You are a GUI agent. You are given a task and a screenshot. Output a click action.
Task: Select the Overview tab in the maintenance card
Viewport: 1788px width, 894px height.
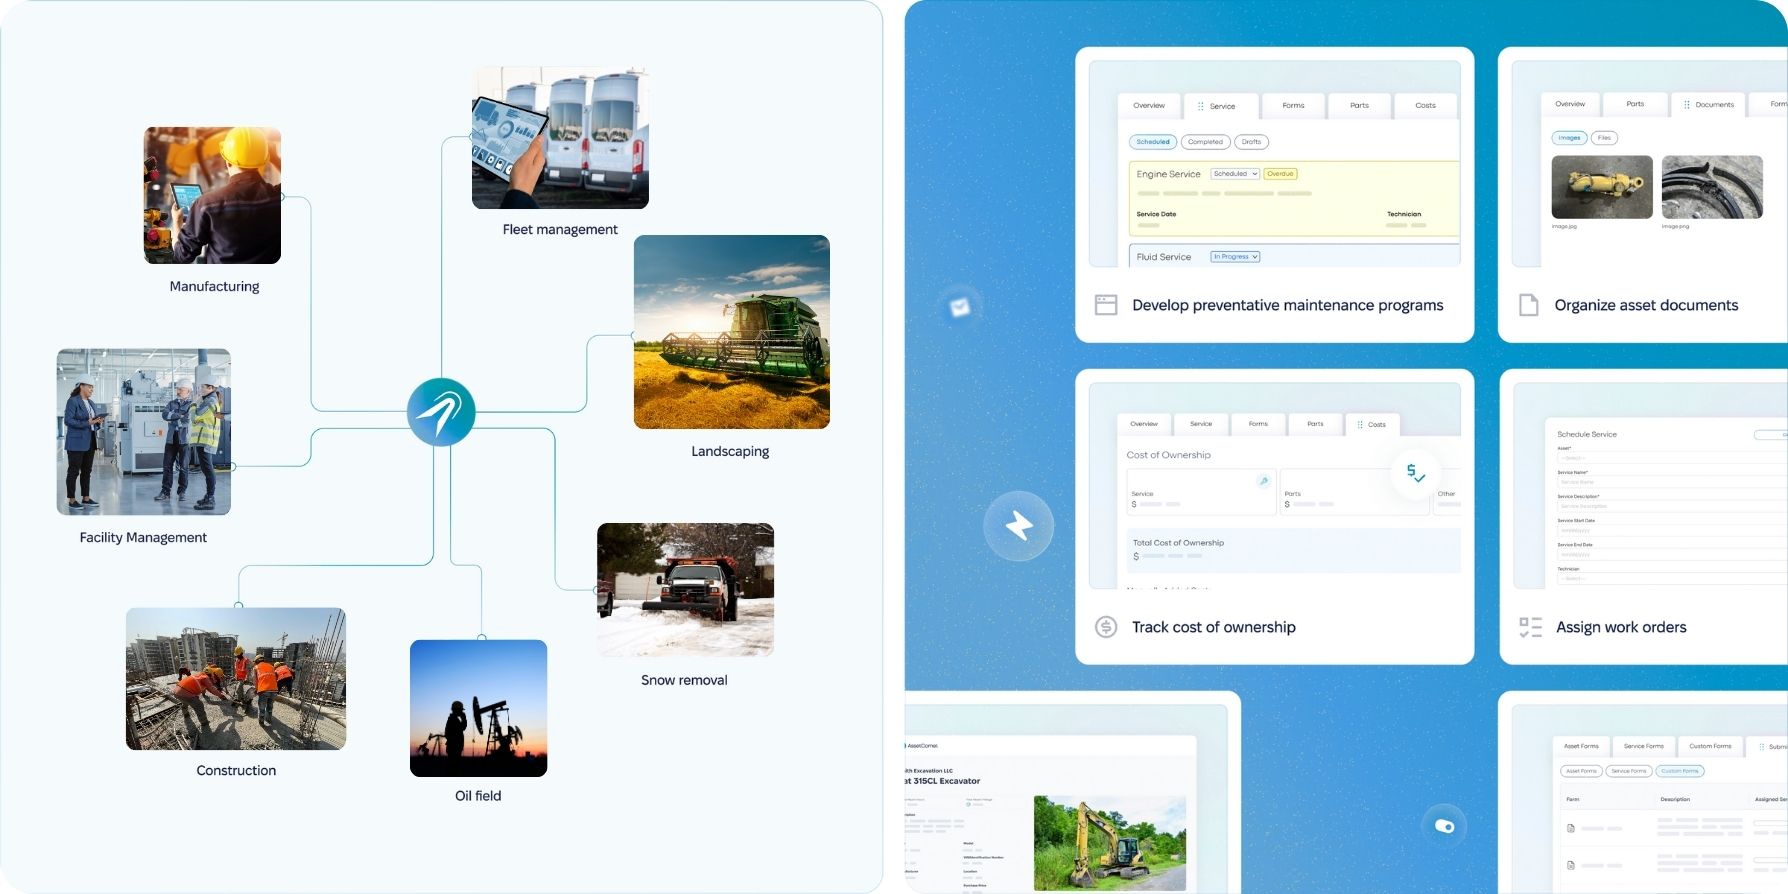(1149, 106)
